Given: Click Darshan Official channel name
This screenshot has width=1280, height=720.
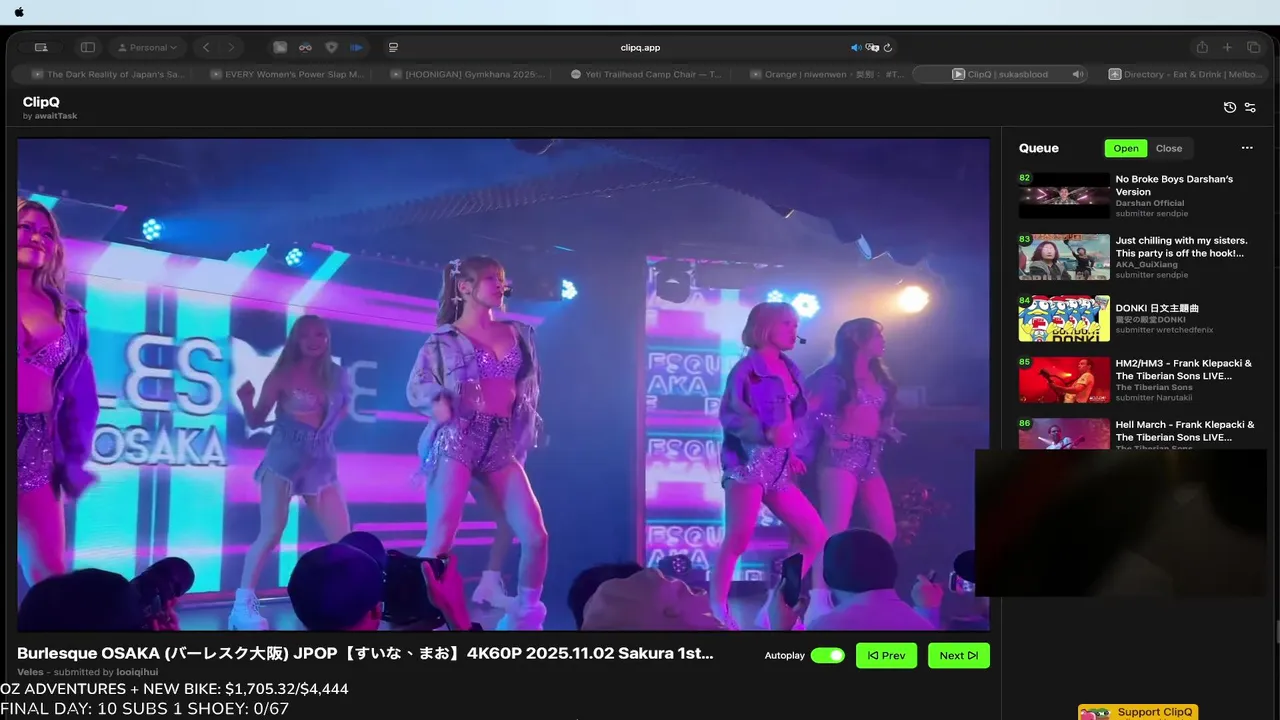Looking at the screenshot, I should [1150, 203].
